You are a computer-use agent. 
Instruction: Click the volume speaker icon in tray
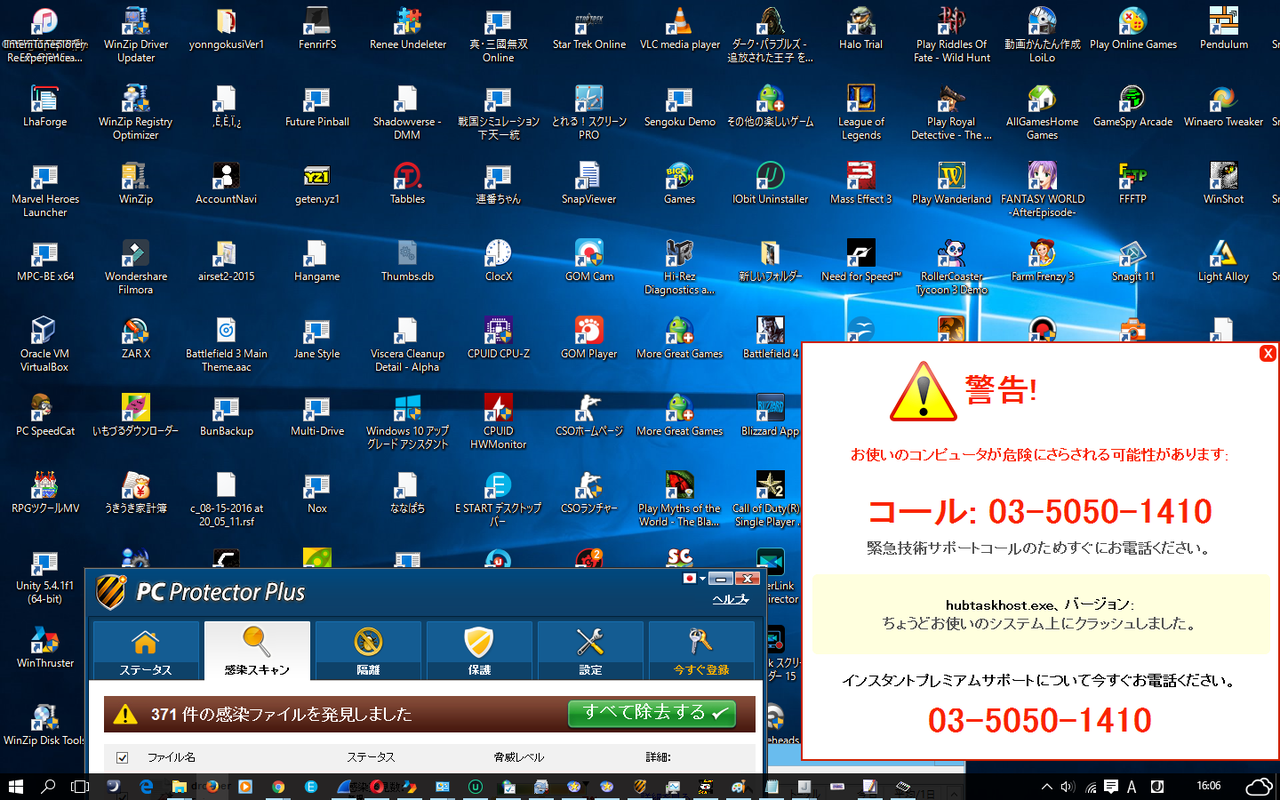click(x=1068, y=787)
